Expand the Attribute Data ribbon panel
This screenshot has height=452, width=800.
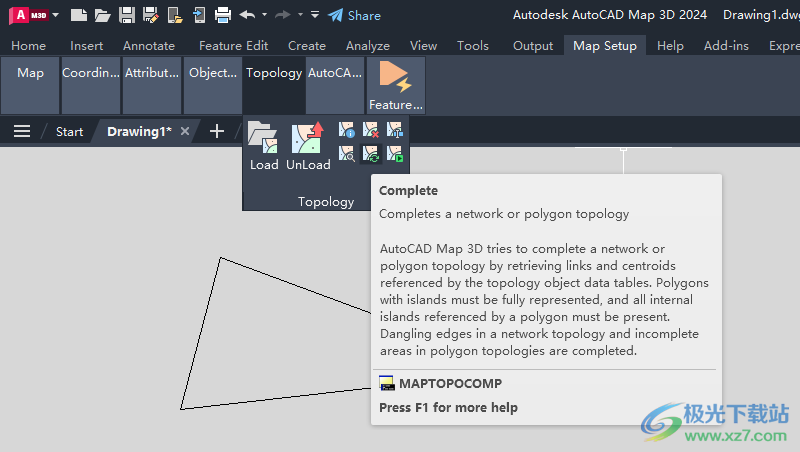(x=152, y=85)
